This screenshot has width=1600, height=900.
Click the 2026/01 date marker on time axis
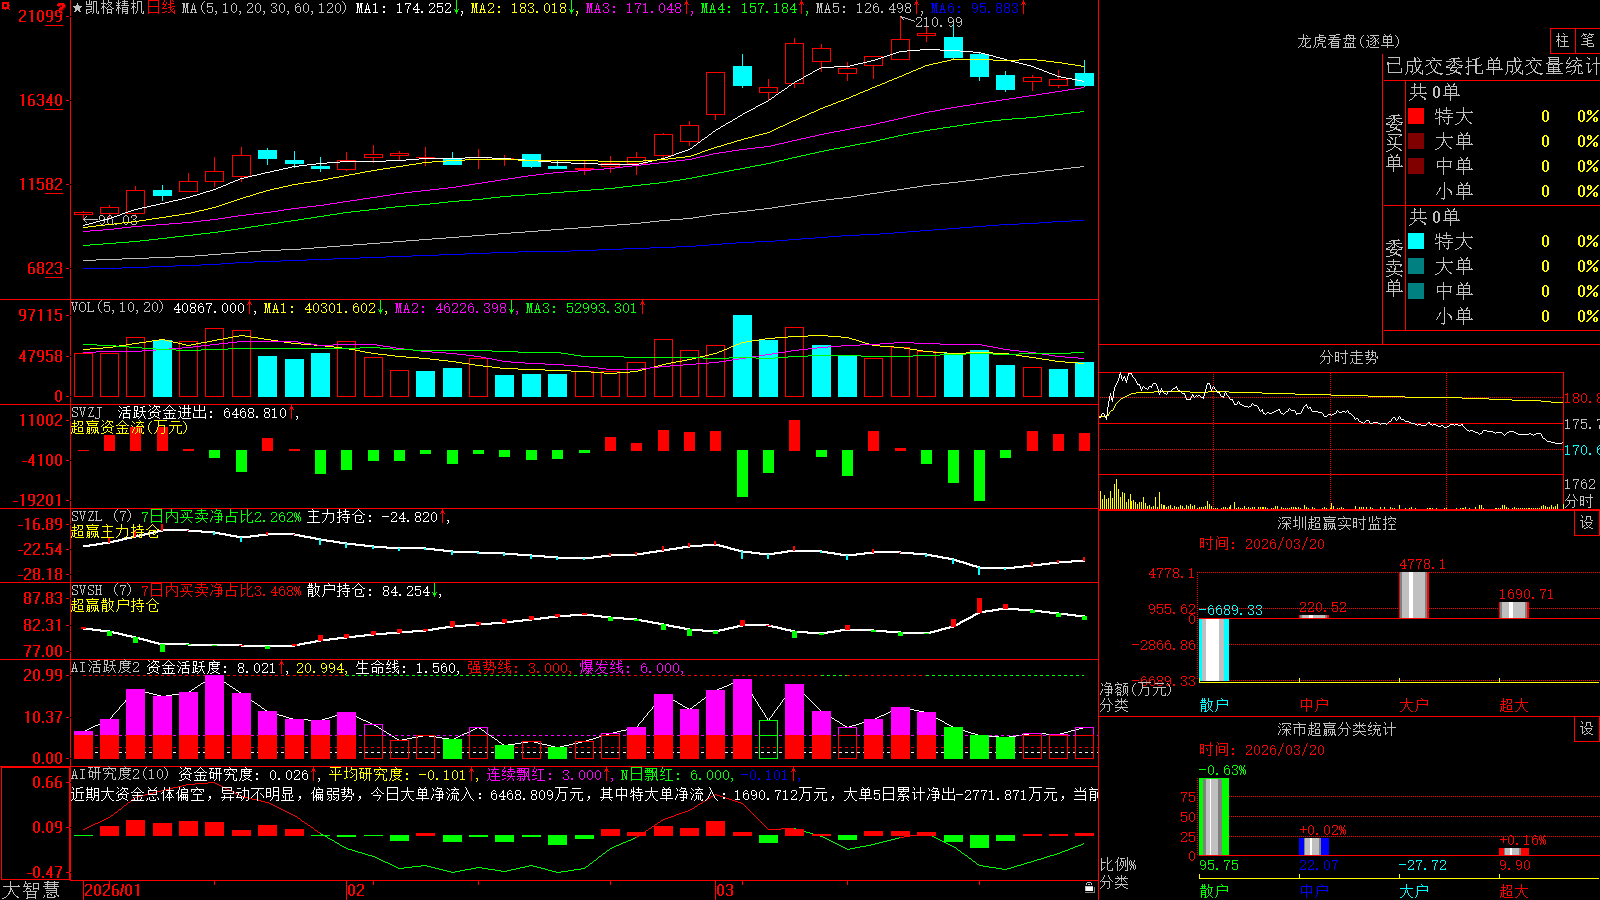pos(113,890)
